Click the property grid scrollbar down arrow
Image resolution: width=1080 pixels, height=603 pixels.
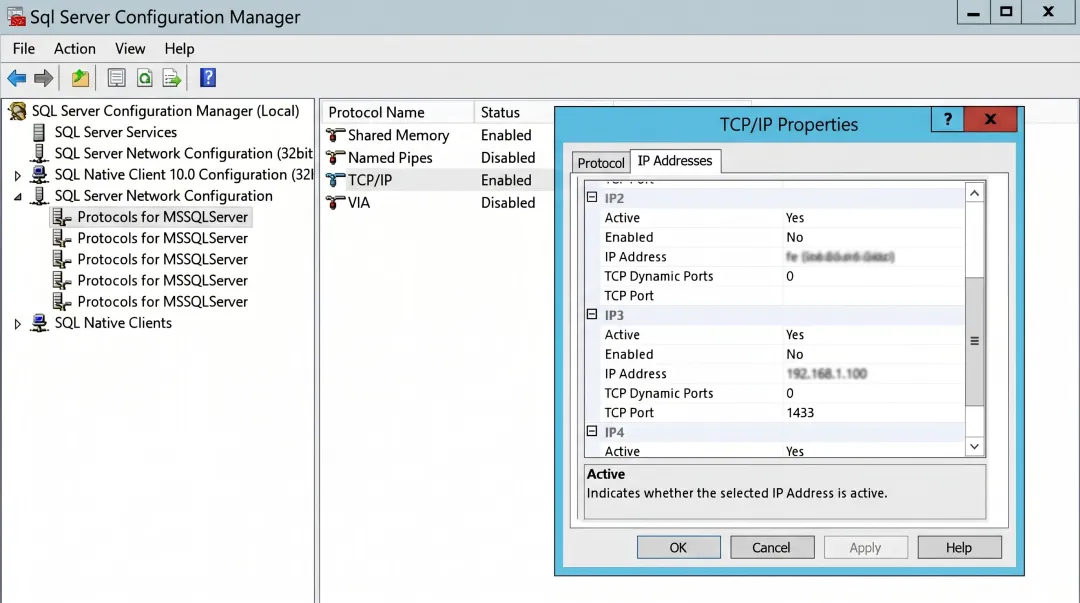[975, 447]
